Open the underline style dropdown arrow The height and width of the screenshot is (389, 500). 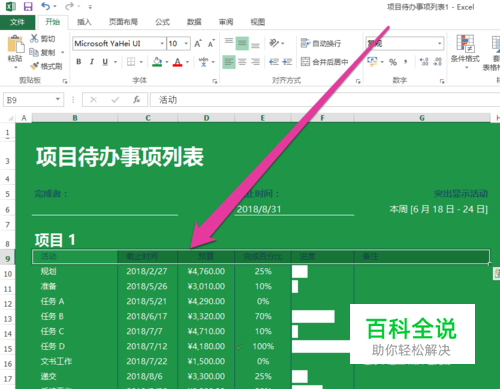click(x=116, y=62)
